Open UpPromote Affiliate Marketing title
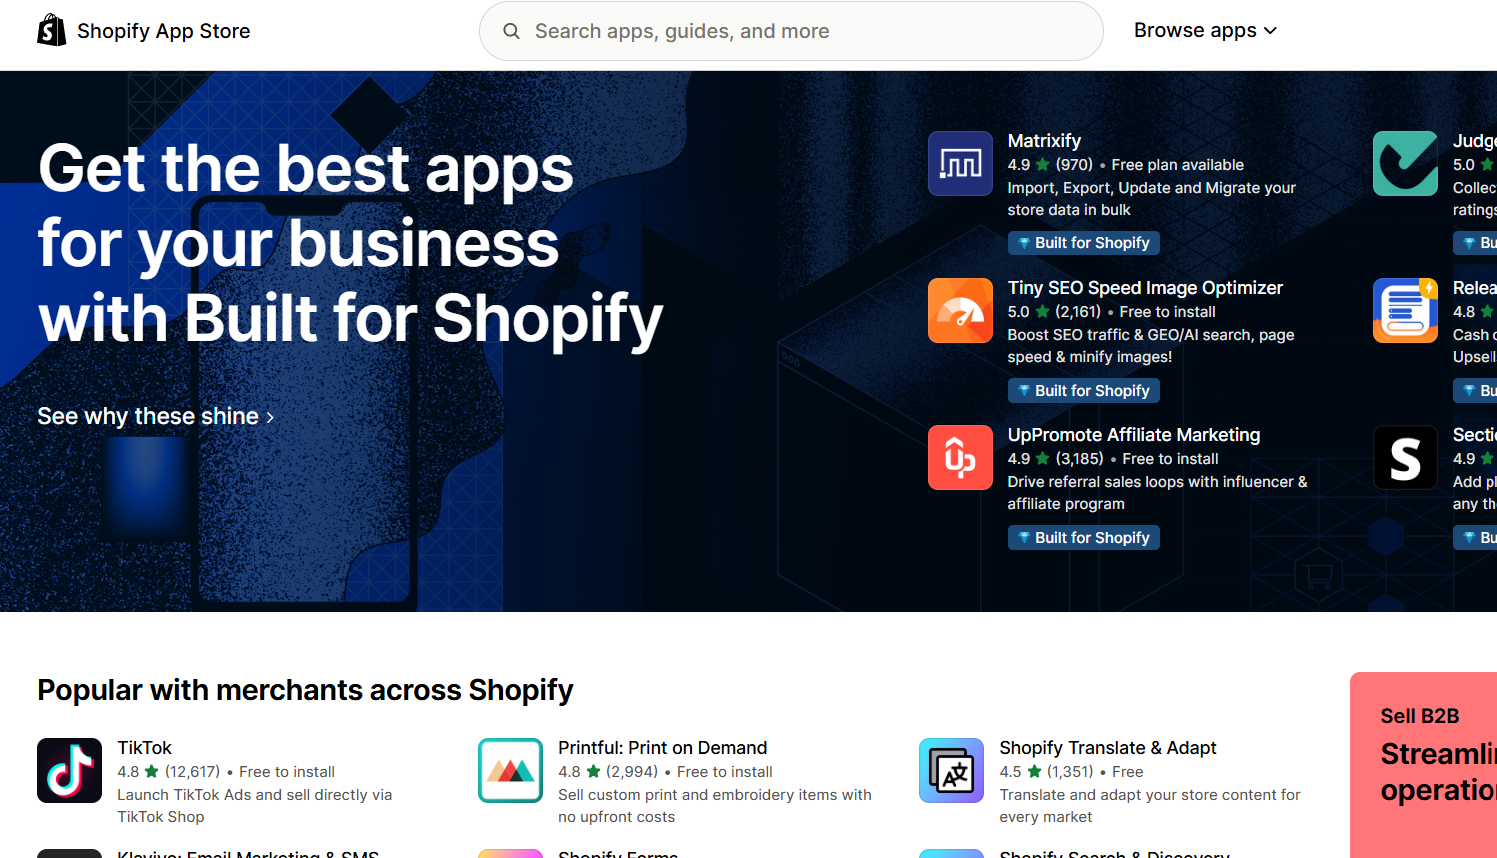Image resolution: width=1497 pixels, height=858 pixels. [x=1134, y=435]
